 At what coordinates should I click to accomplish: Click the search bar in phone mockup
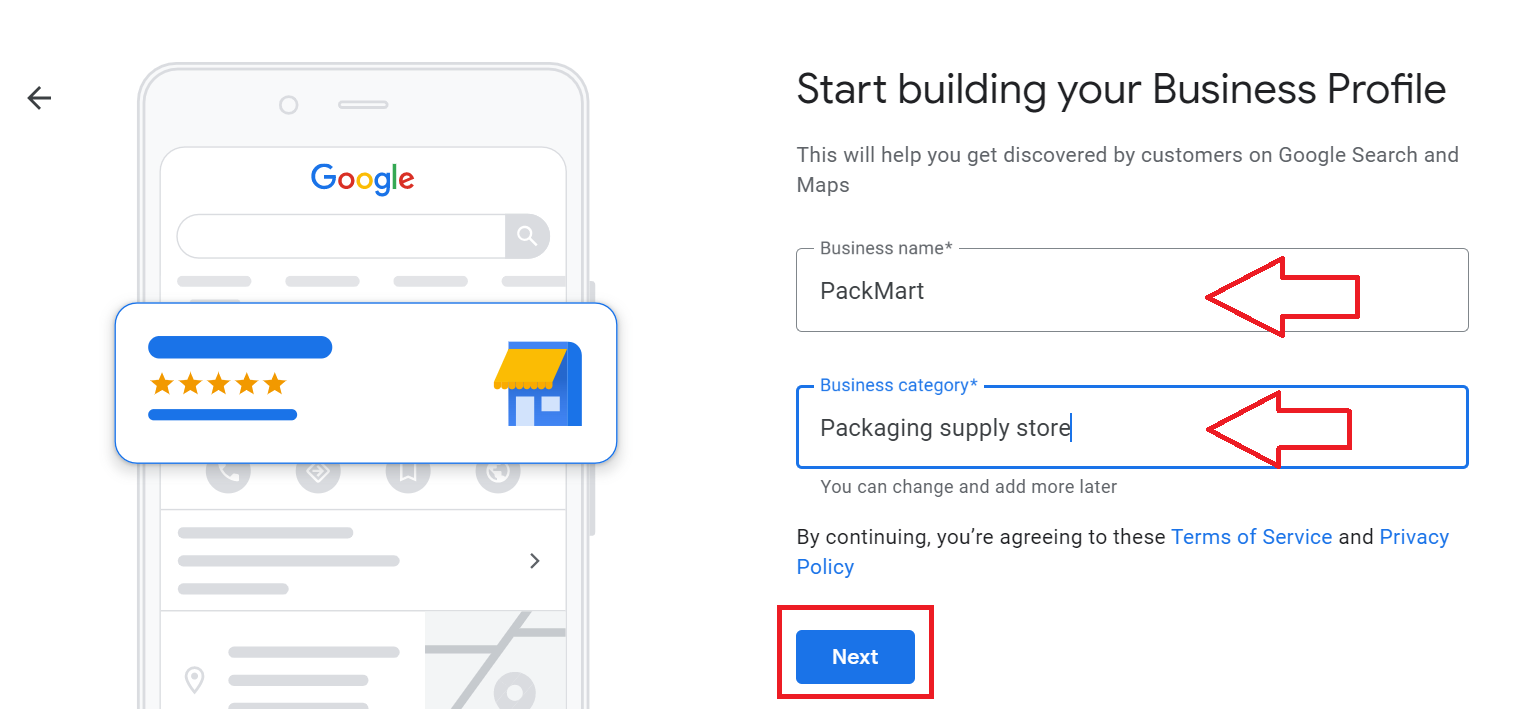341,236
